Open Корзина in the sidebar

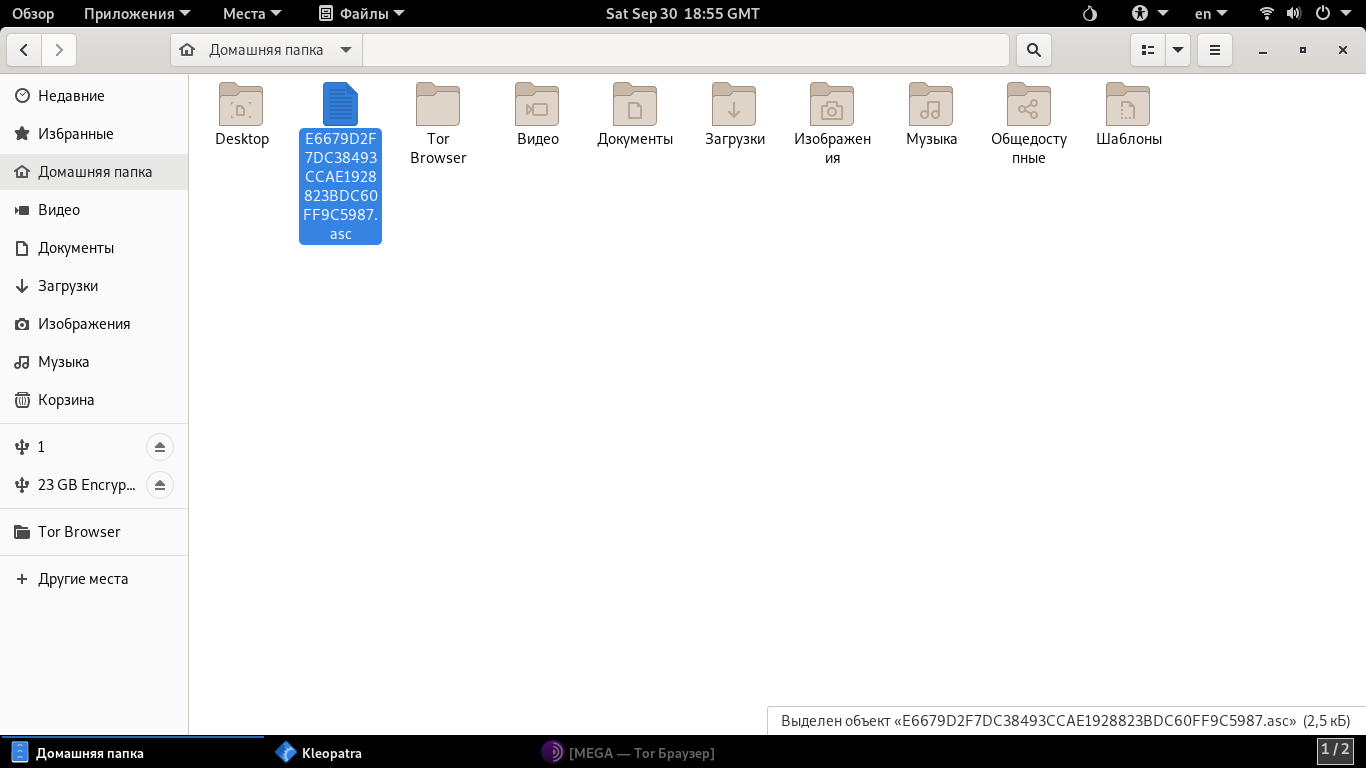66,400
